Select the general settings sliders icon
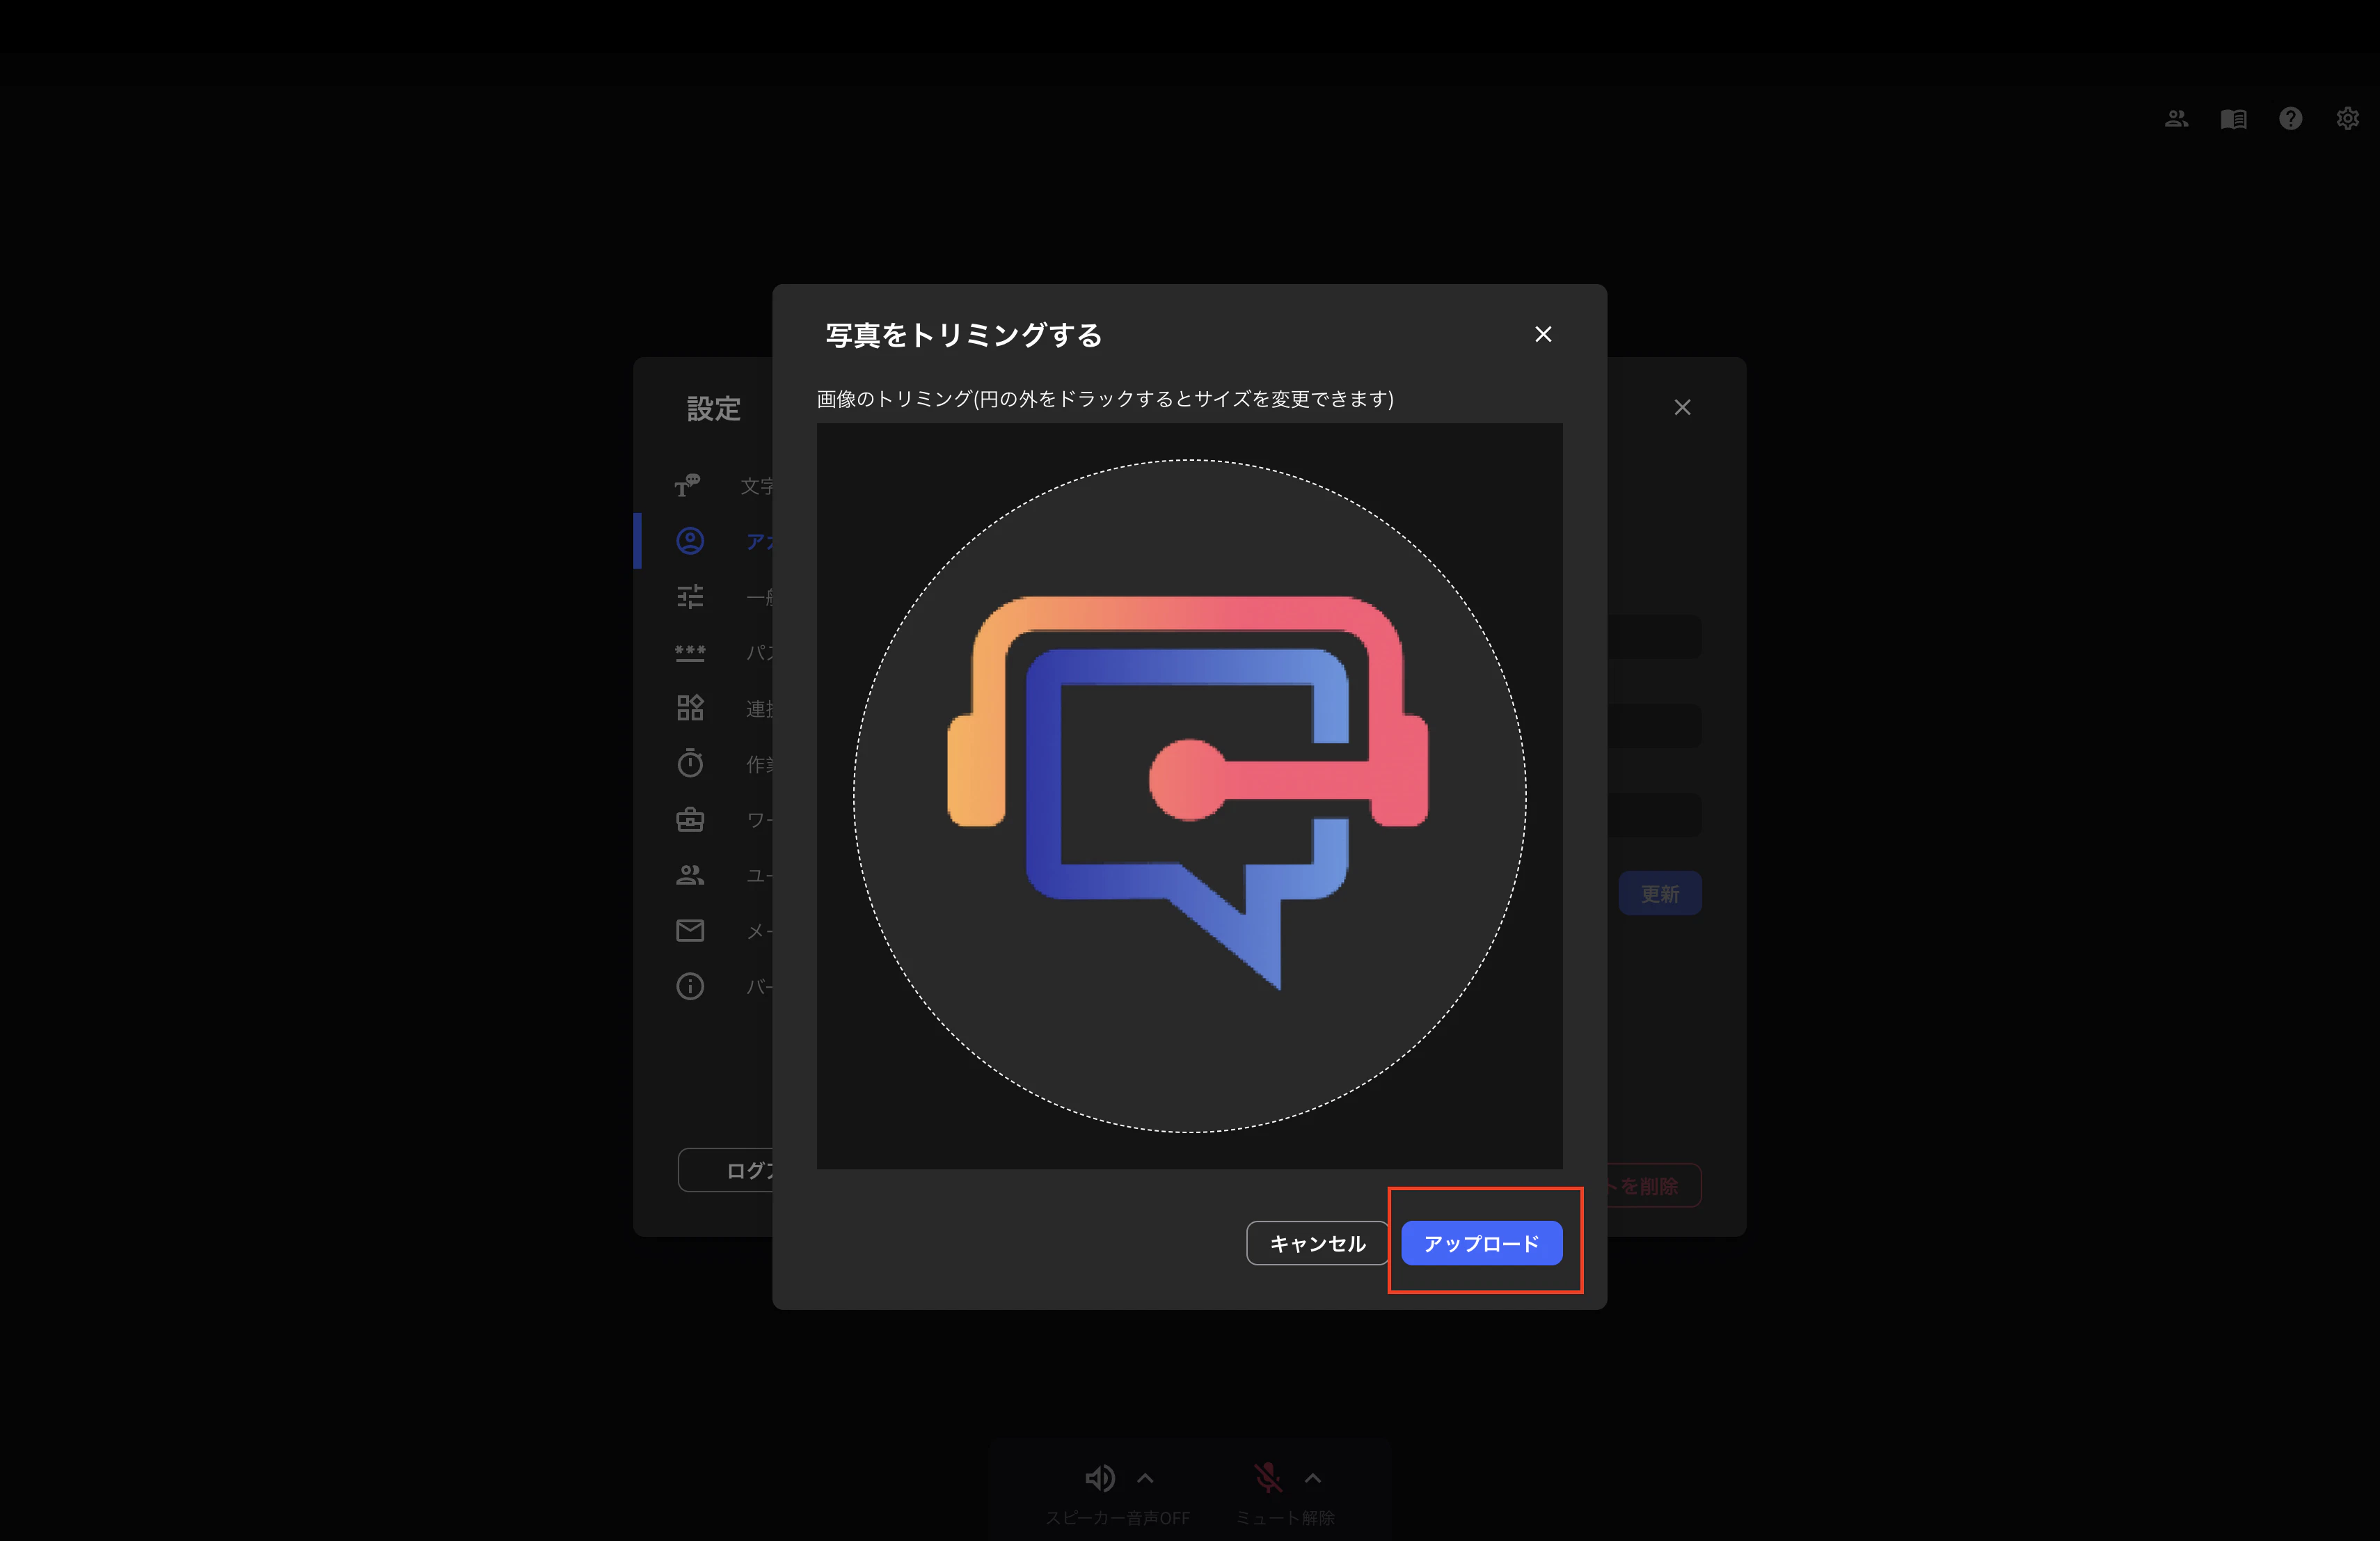This screenshot has width=2380, height=1541. tap(690, 597)
